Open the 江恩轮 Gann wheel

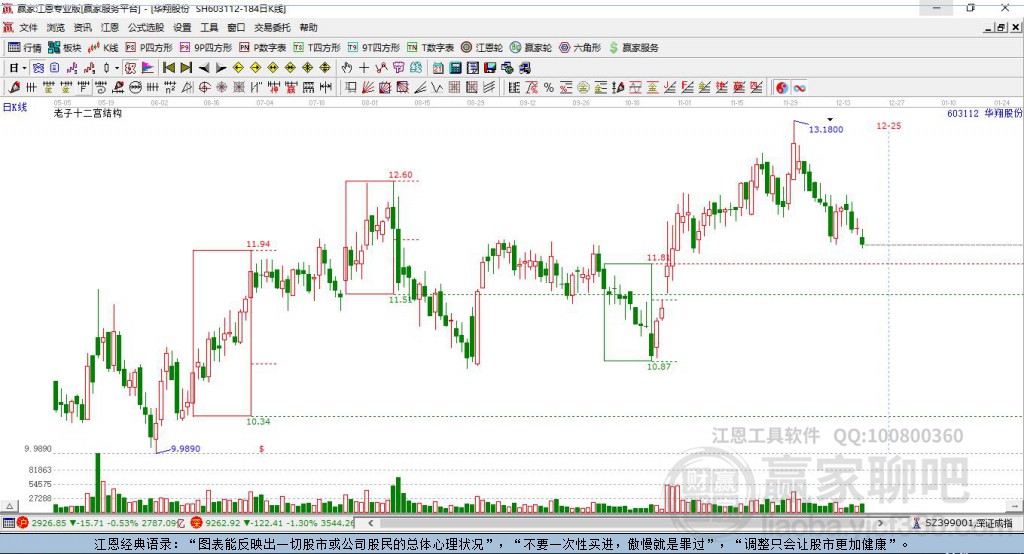(x=482, y=48)
